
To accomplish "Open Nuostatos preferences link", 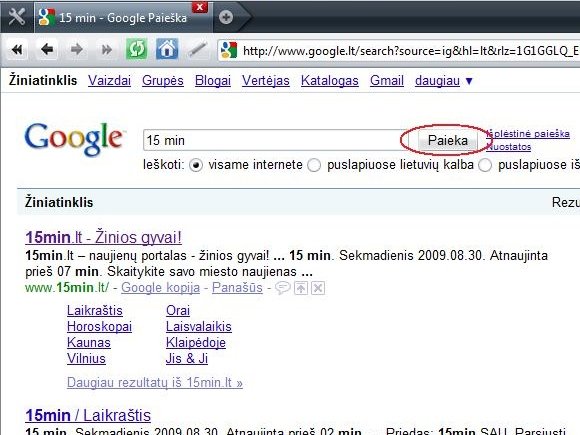I will click(509, 147).
